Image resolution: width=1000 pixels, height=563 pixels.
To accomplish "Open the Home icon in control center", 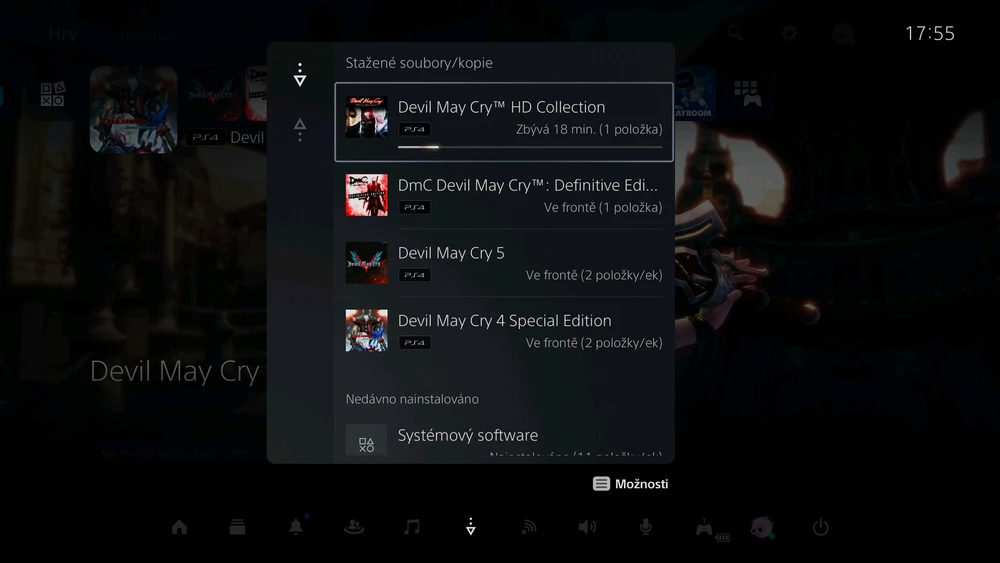I will (x=179, y=527).
